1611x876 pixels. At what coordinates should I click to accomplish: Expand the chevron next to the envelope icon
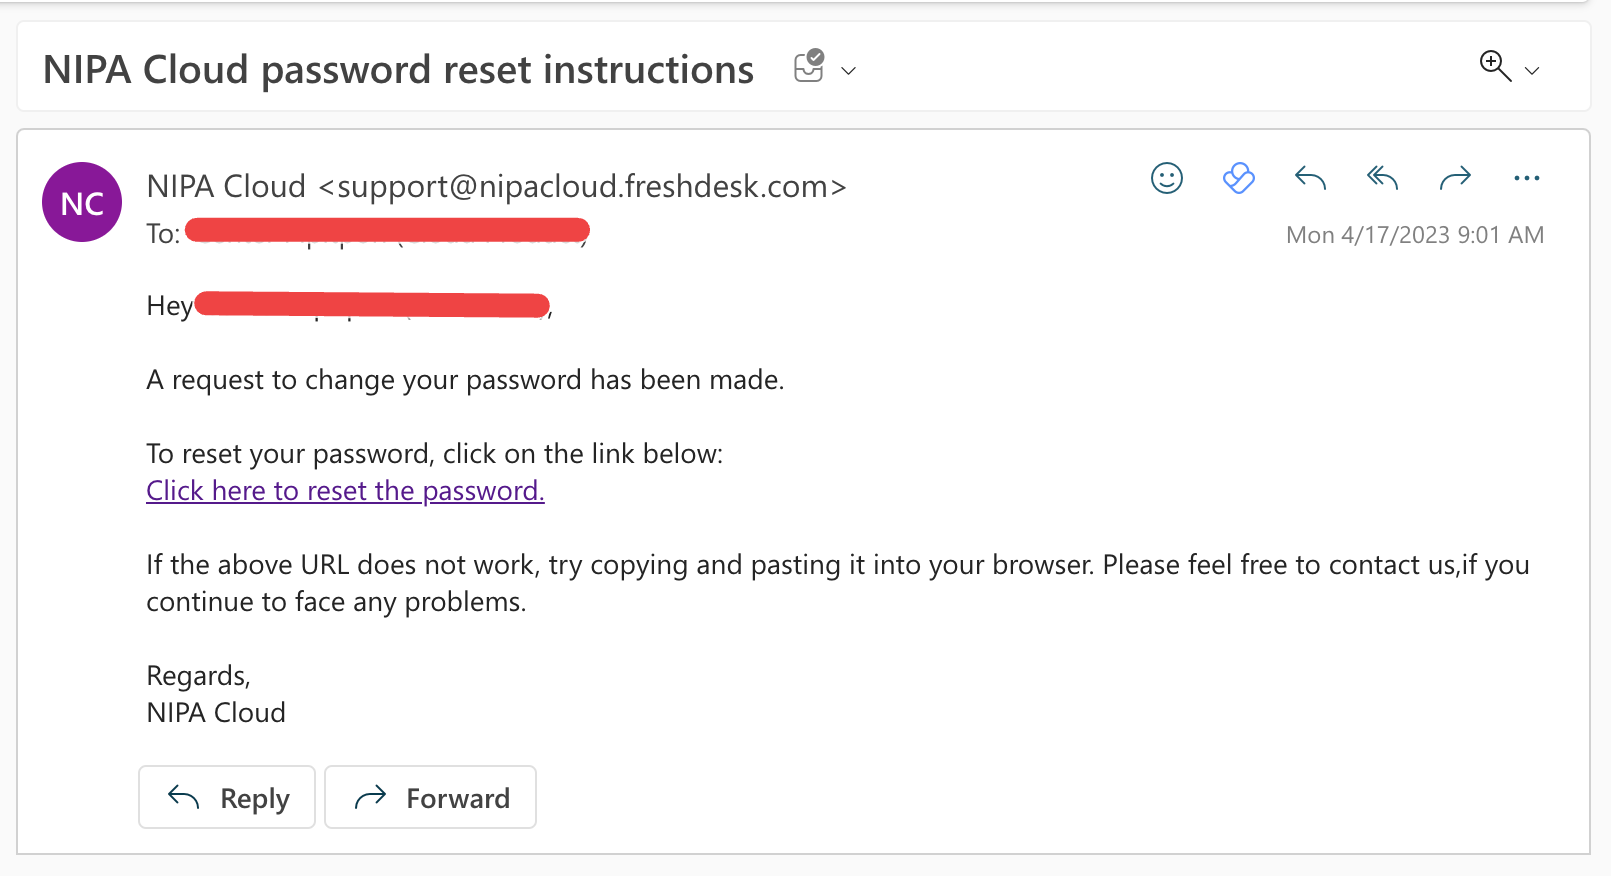[849, 71]
